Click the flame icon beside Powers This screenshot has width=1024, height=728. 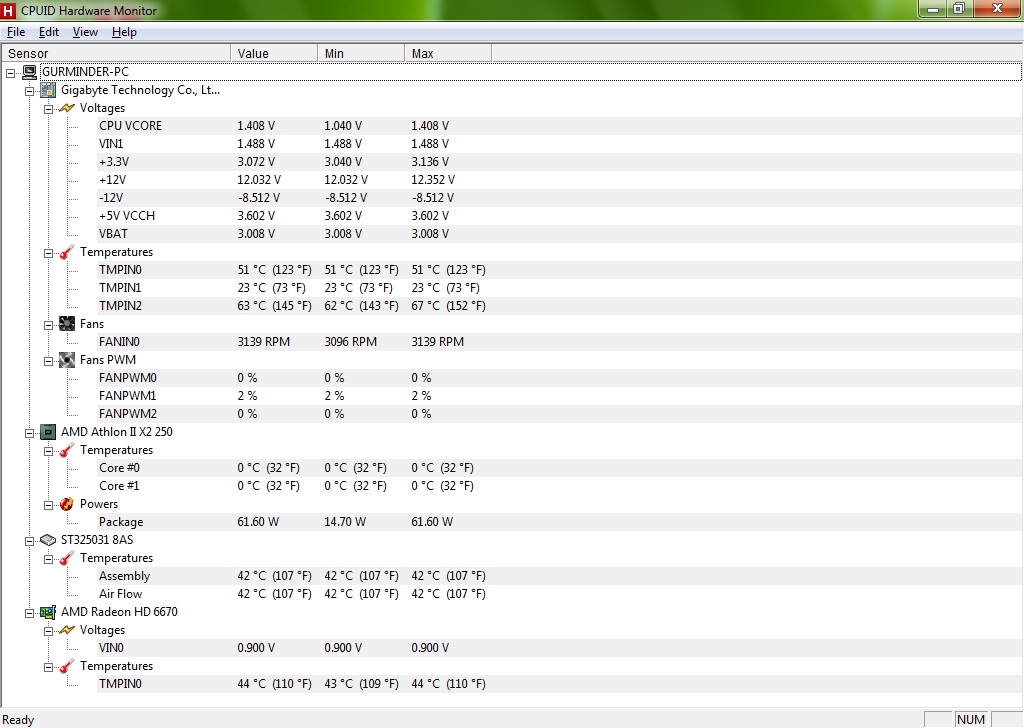67,504
